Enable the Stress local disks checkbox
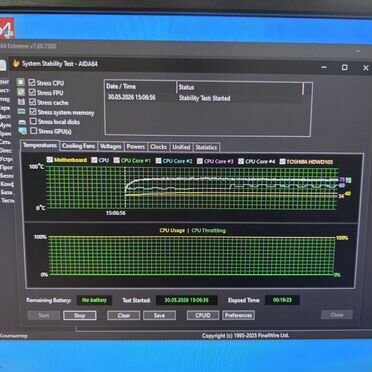372x372 pixels. coord(33,121)
